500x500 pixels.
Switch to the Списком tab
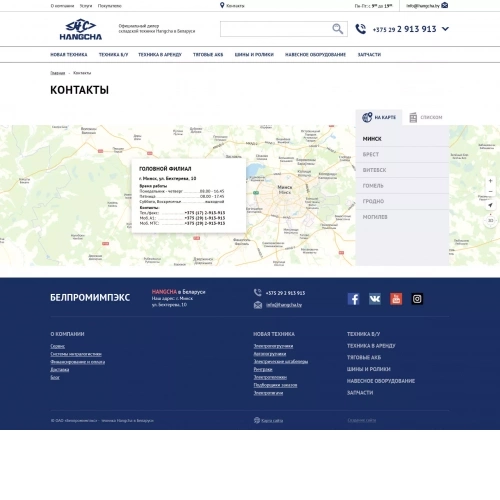point(426,117)
